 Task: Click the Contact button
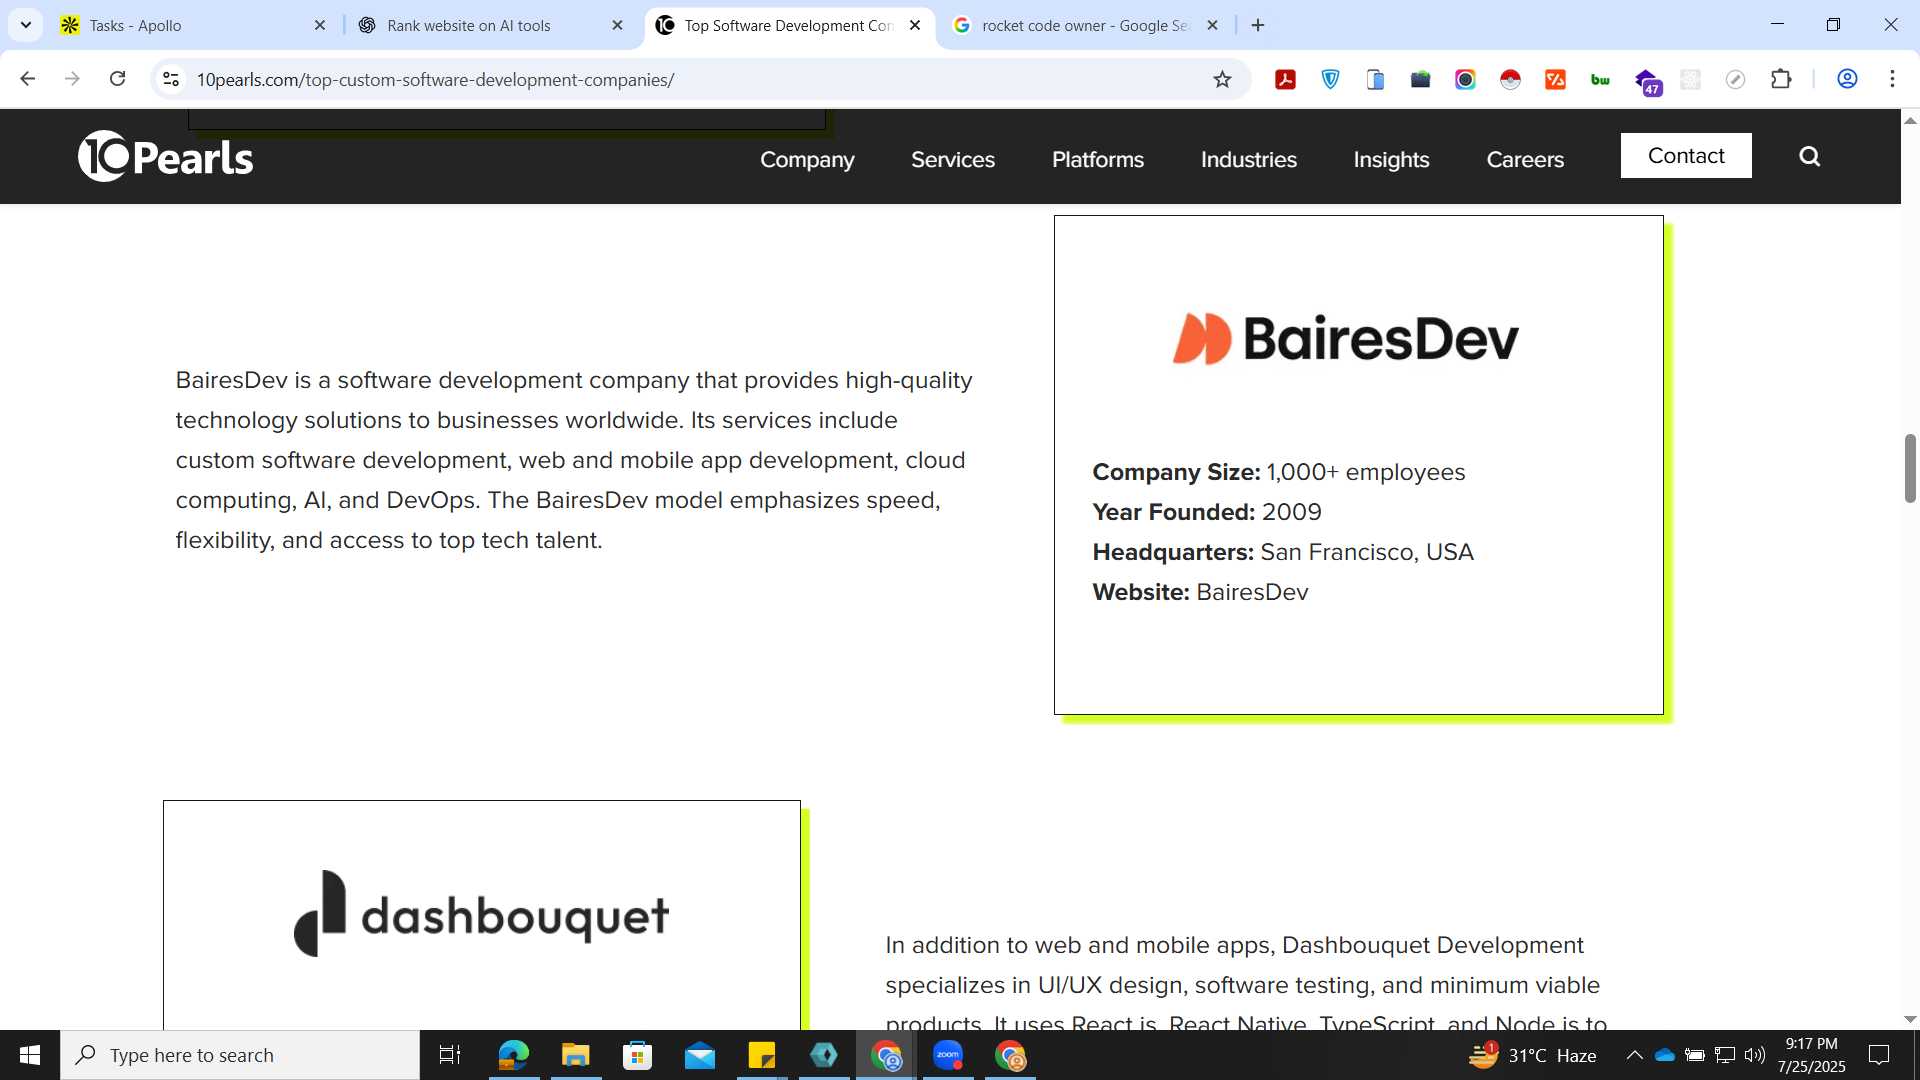pyautogui.click(x=1686, y=156)
